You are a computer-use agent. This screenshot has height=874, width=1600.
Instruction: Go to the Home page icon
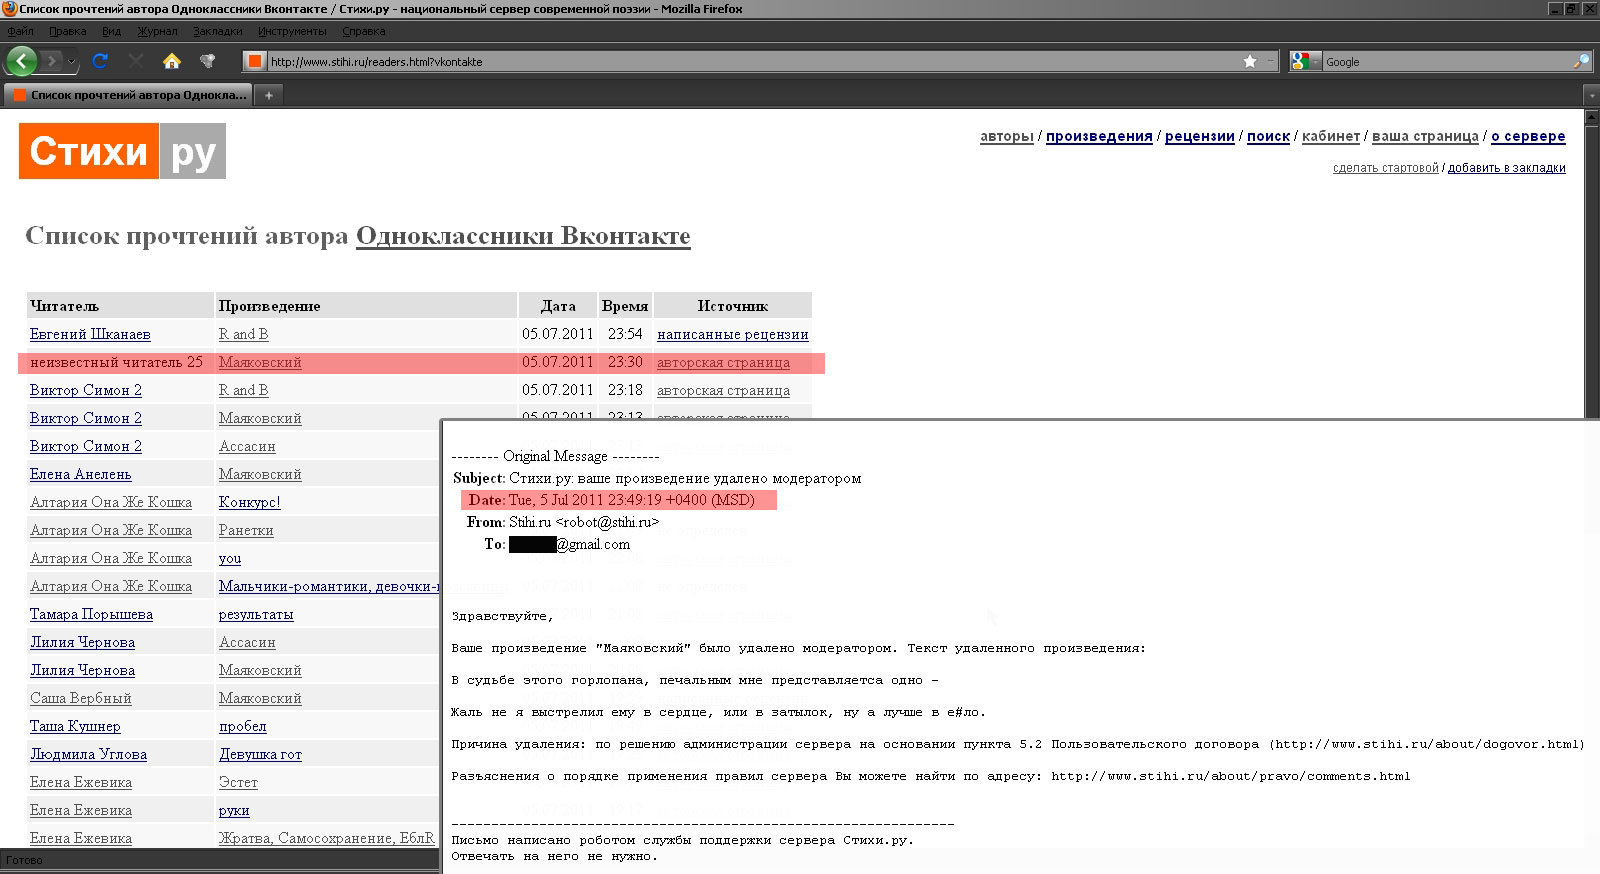click(x=172, y=61)
